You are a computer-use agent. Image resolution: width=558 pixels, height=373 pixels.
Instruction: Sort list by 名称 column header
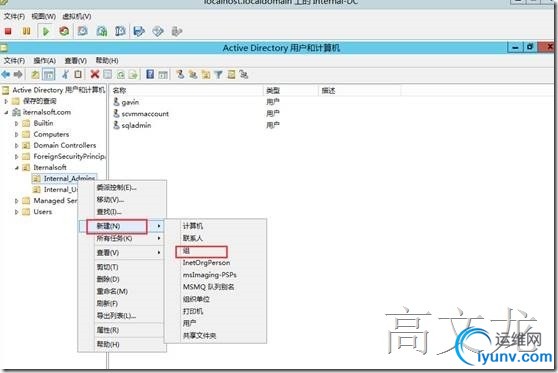pos(186,91)
